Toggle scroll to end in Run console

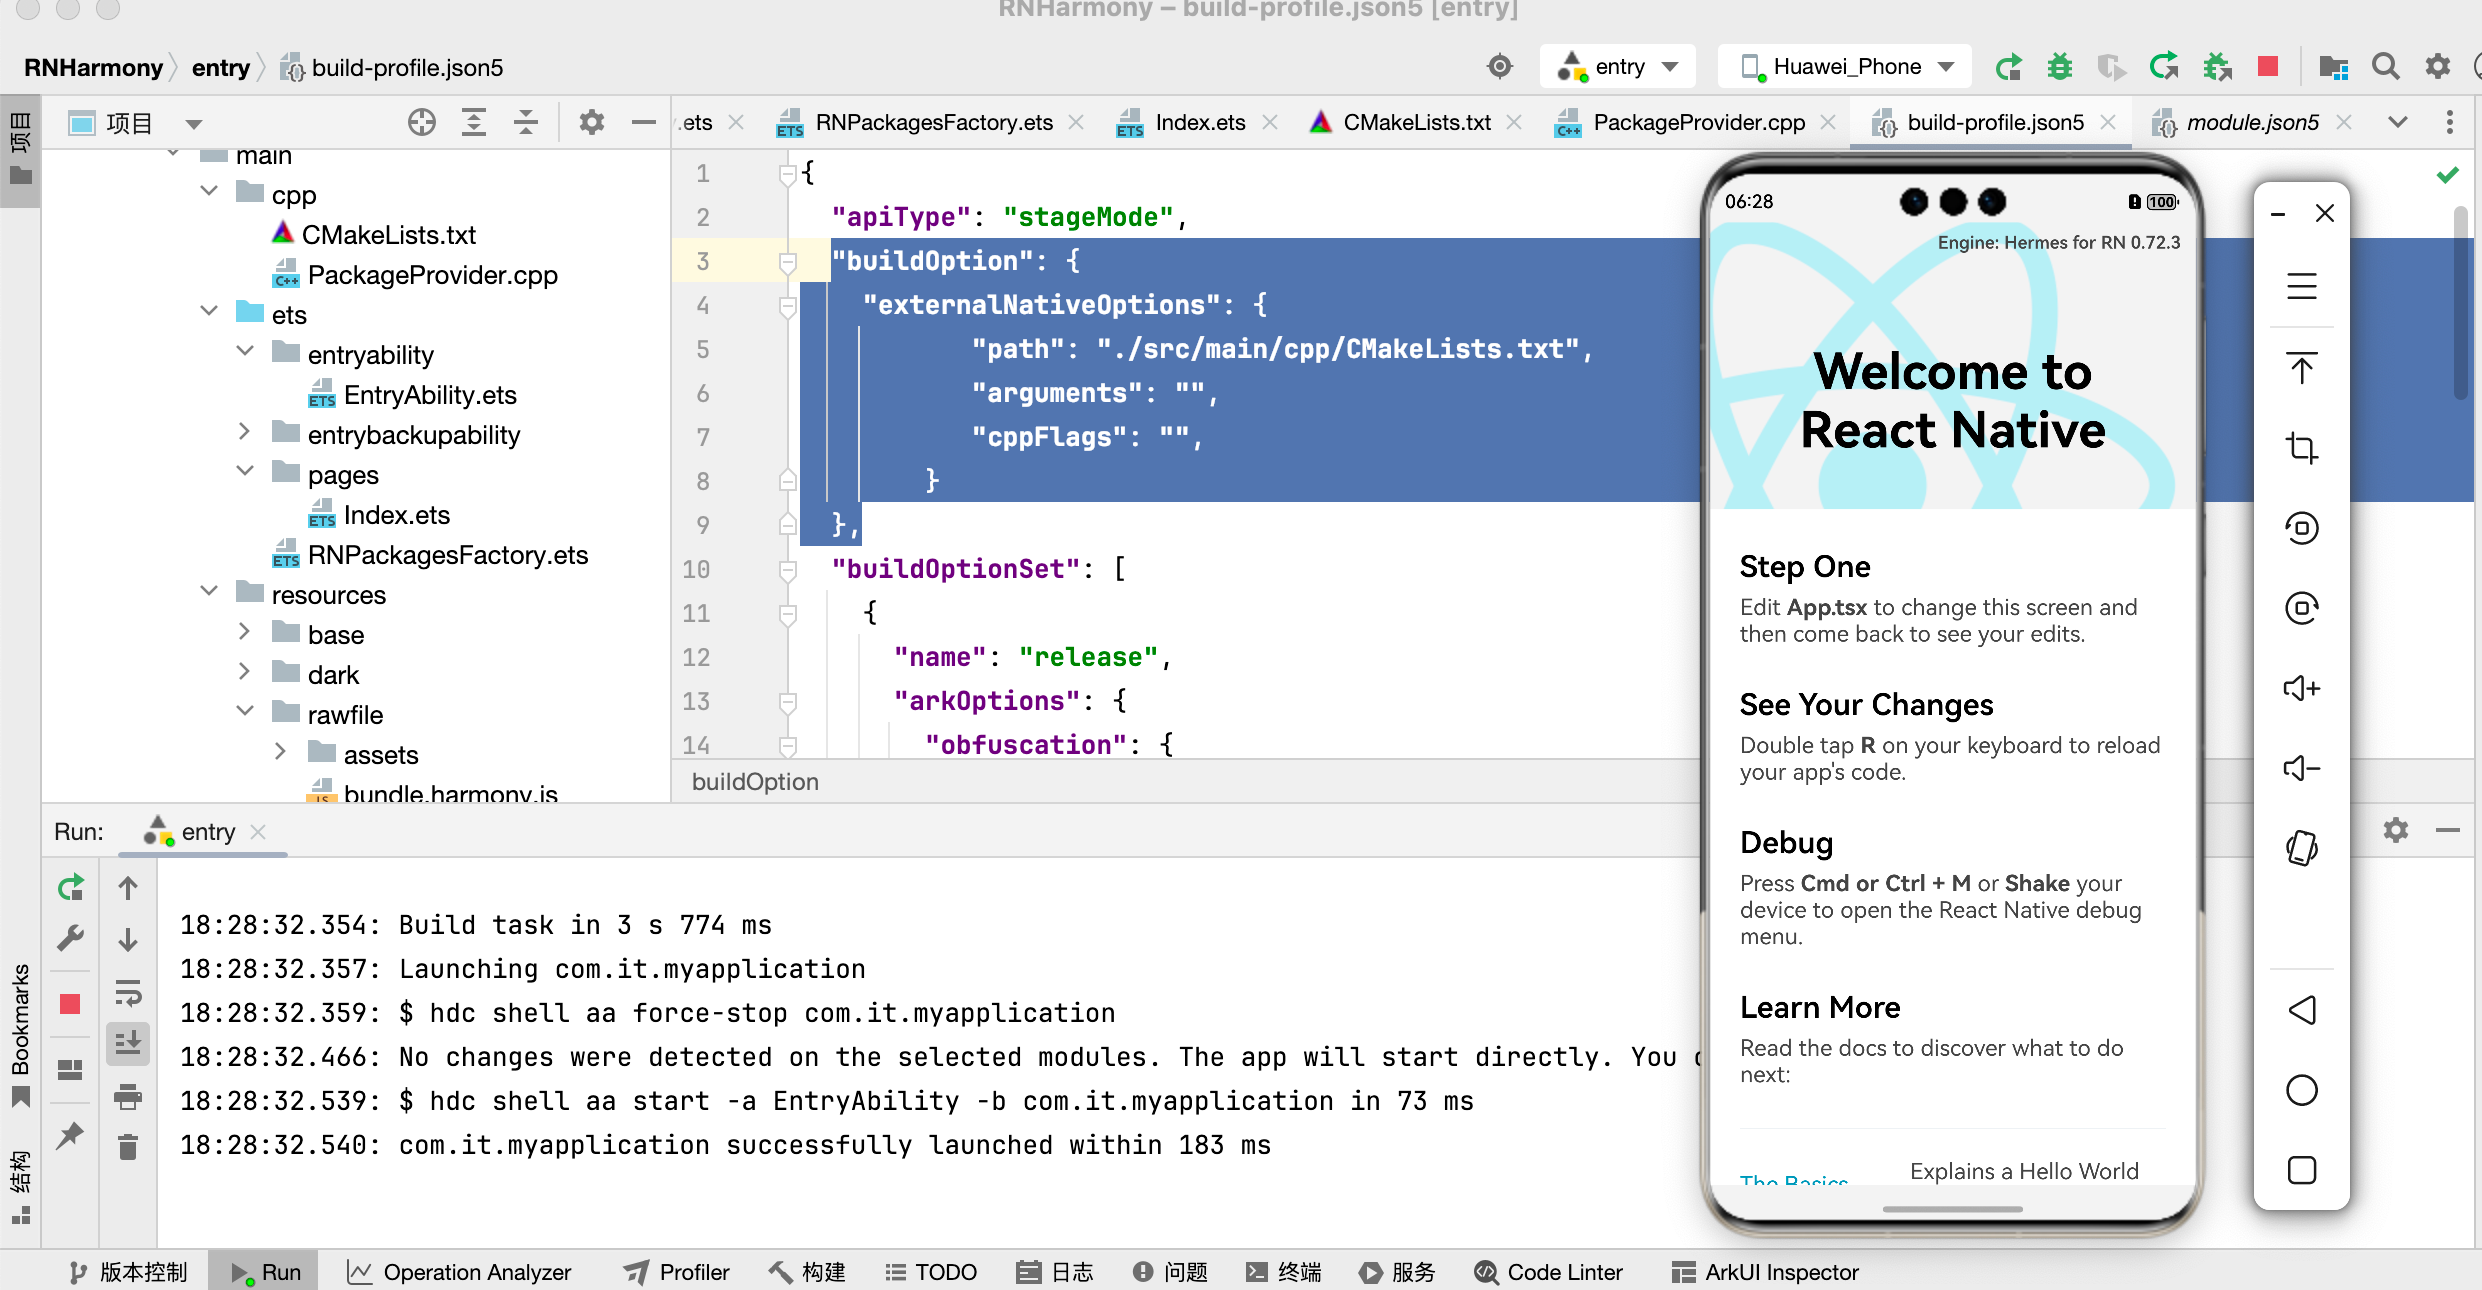coord(128,1044)
